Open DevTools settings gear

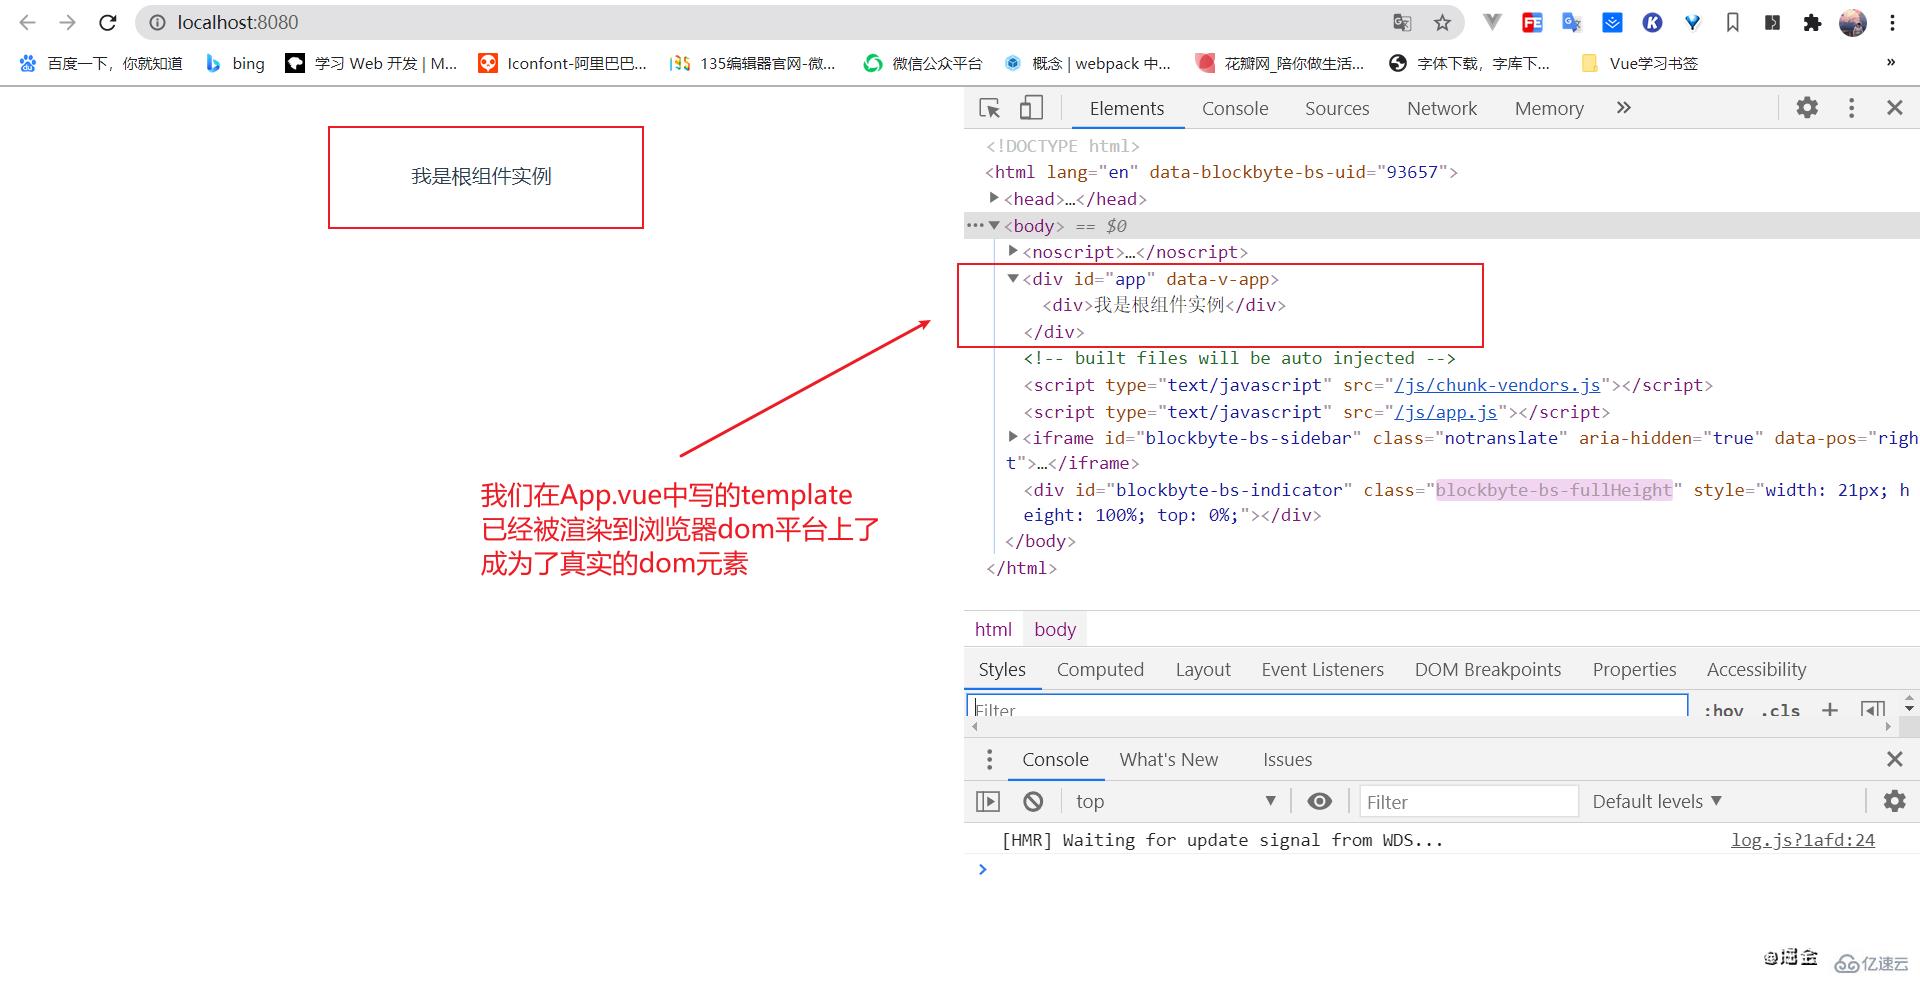tap(1807, 107)
